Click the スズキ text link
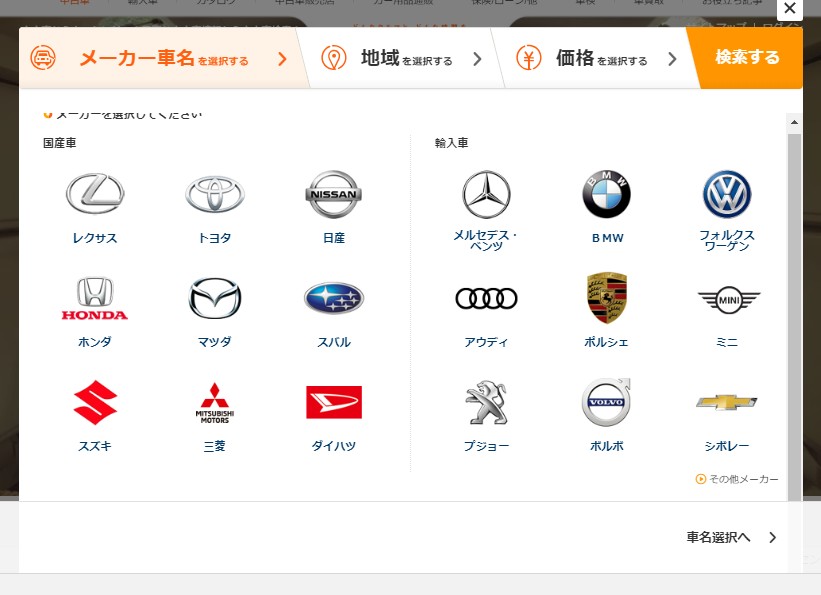 coord(95,446)
